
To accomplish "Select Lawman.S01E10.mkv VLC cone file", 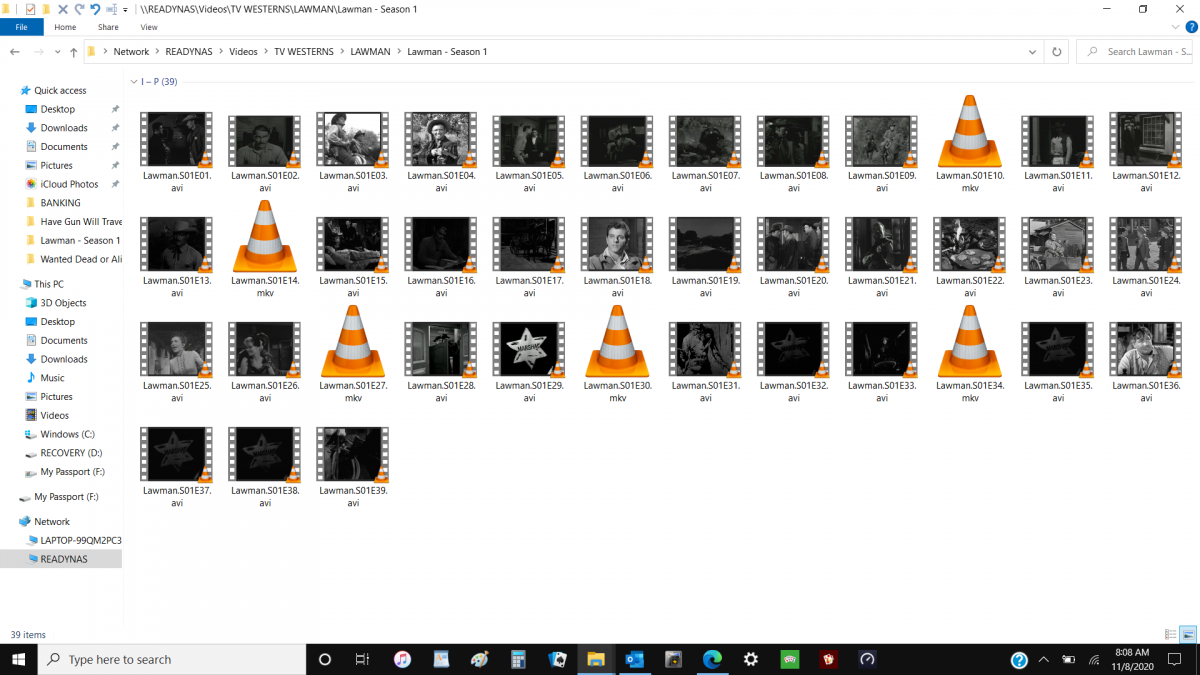I will 970,145.
